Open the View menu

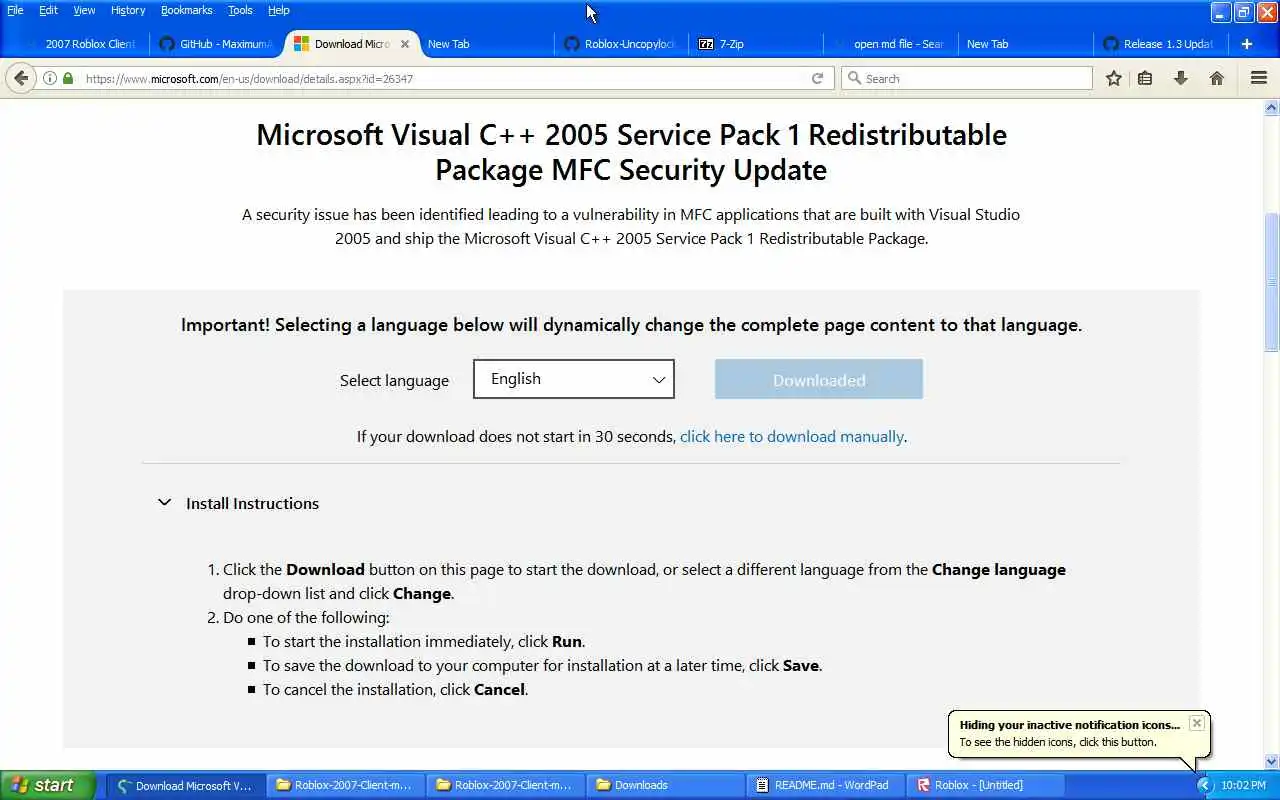pyautogui.click(x=84, y=10)
